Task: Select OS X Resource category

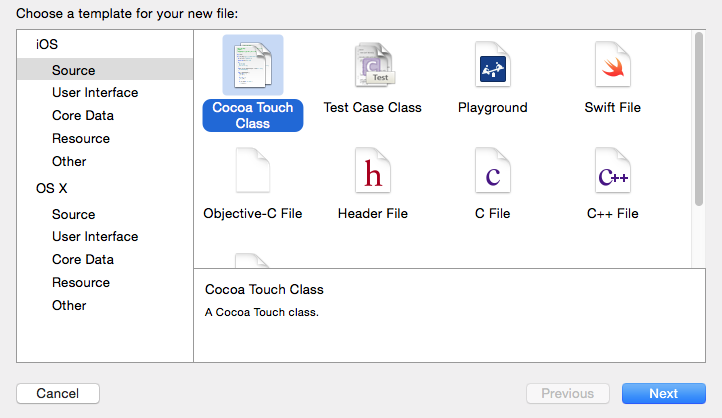Action: [80, 283]
